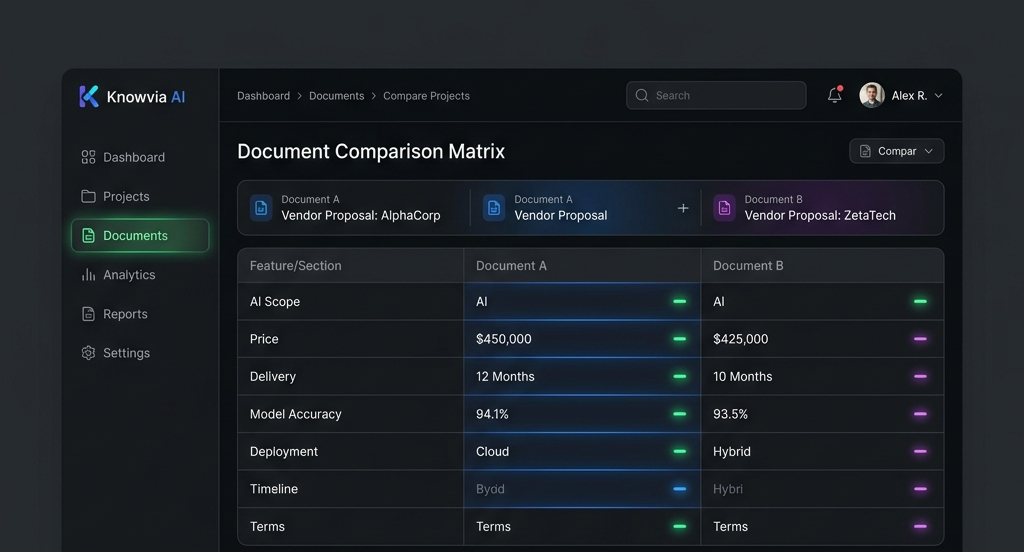Click green indicator in Document A Price row

[680, 339]
